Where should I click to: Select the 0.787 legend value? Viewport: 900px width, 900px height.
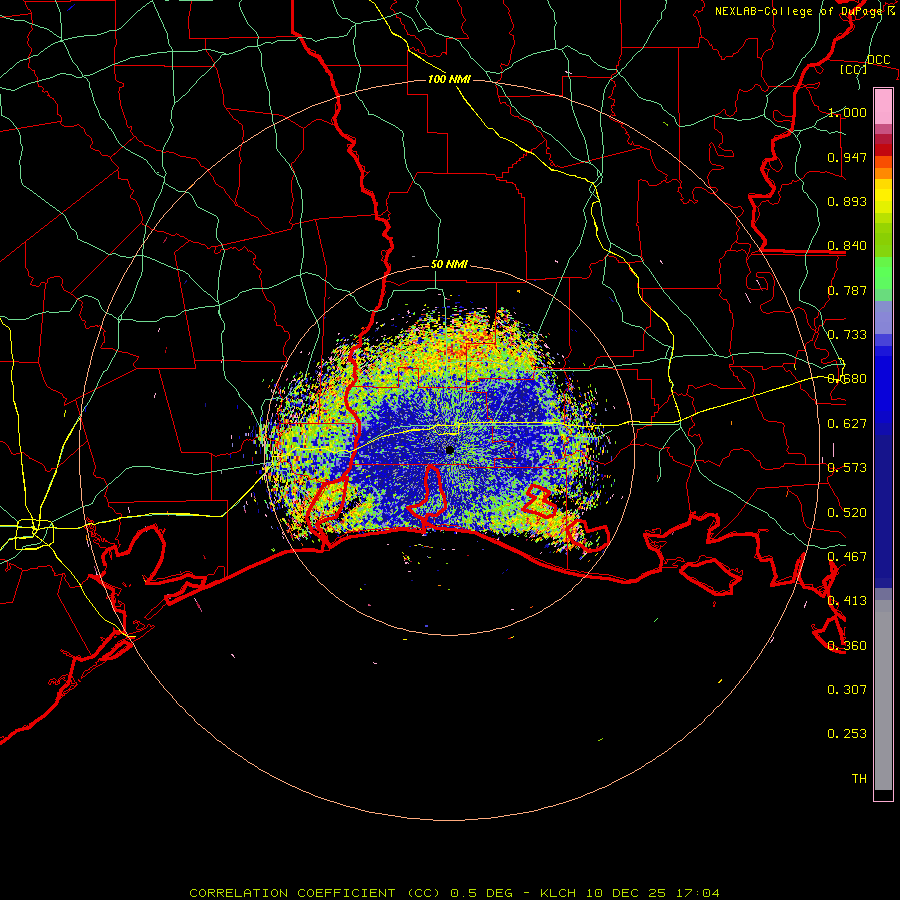847,290
